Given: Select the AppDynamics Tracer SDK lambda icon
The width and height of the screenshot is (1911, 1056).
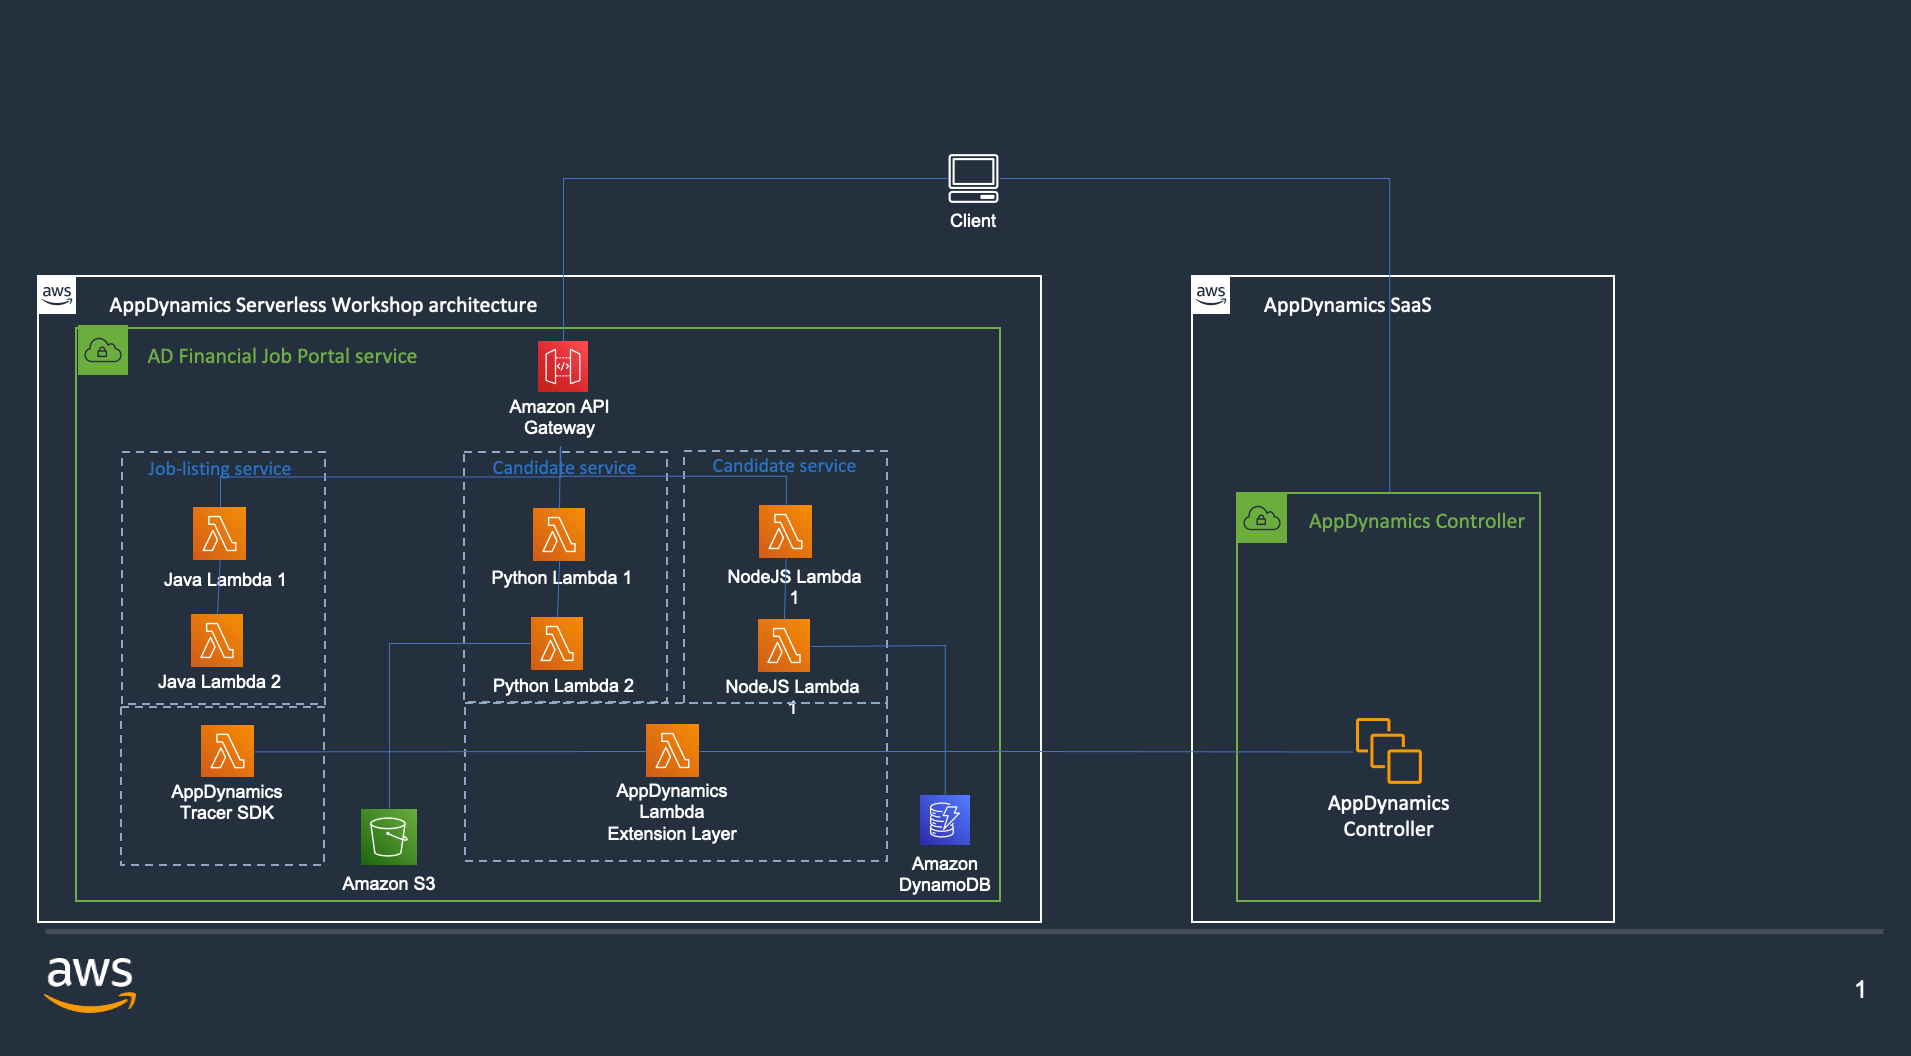Looking at the screenshot, I should [x=227, y=751].
